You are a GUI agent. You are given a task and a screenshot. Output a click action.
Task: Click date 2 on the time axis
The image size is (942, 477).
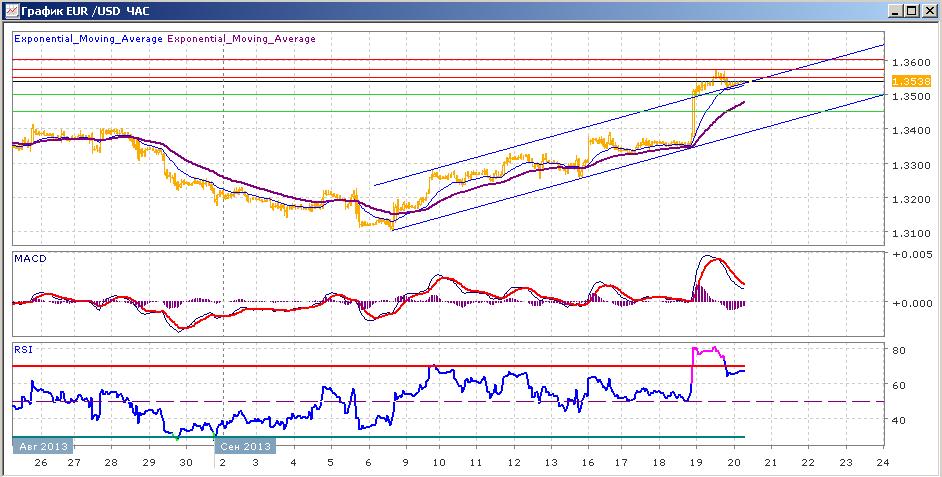tap(224, 463)
